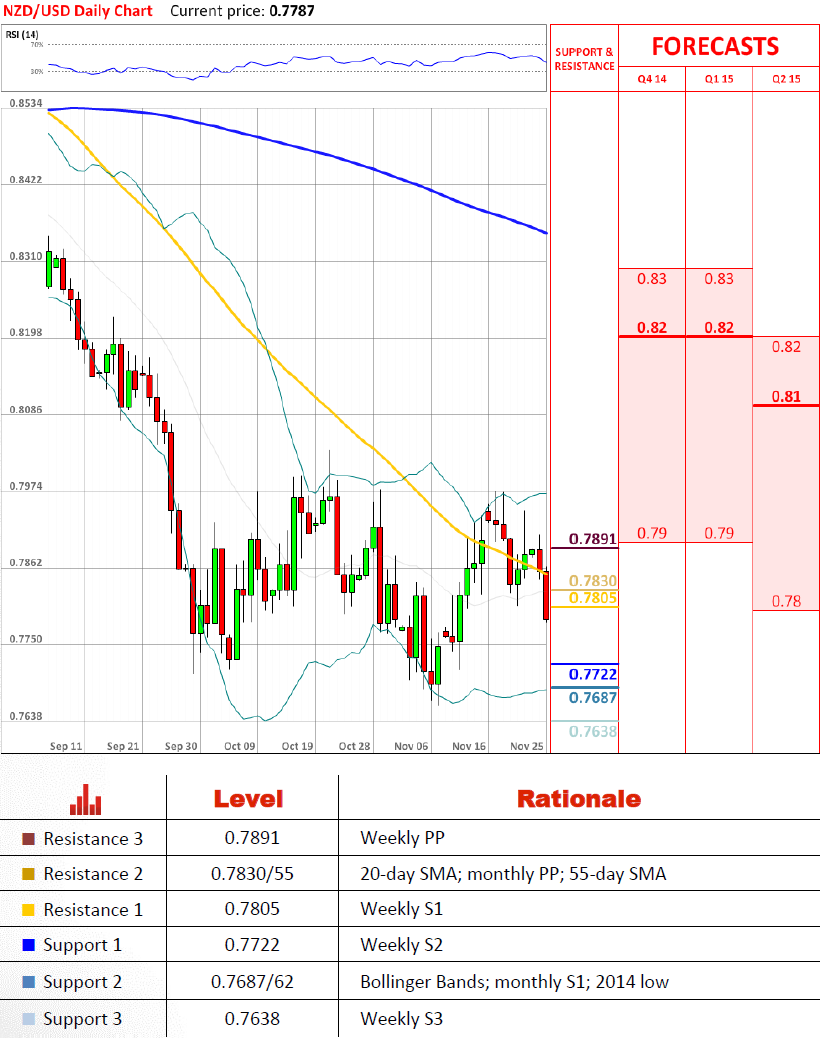Click the Resistance 2 color swatch
The width and height of the screenshot is (821, 1038).
pyautogui.click(x=28, y=874)
